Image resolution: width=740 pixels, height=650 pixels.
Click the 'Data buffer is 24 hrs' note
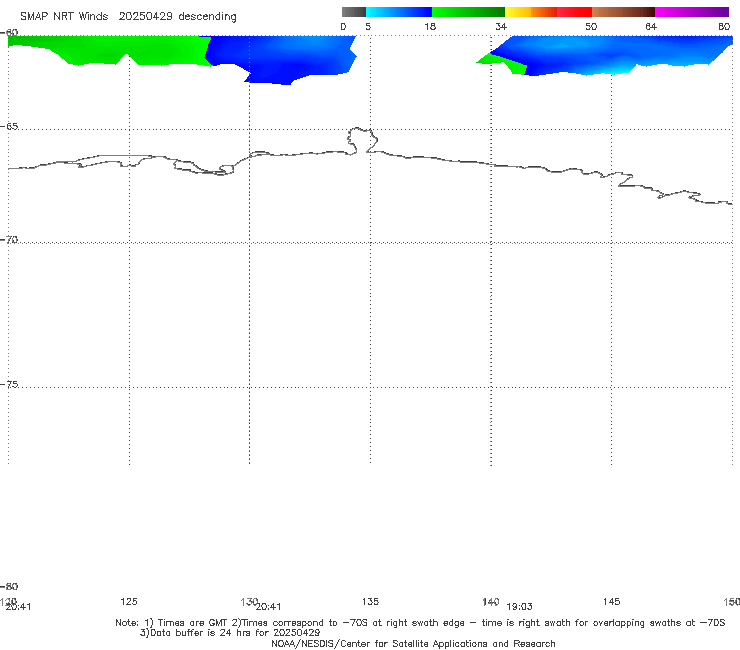click(x=230, y=633)
